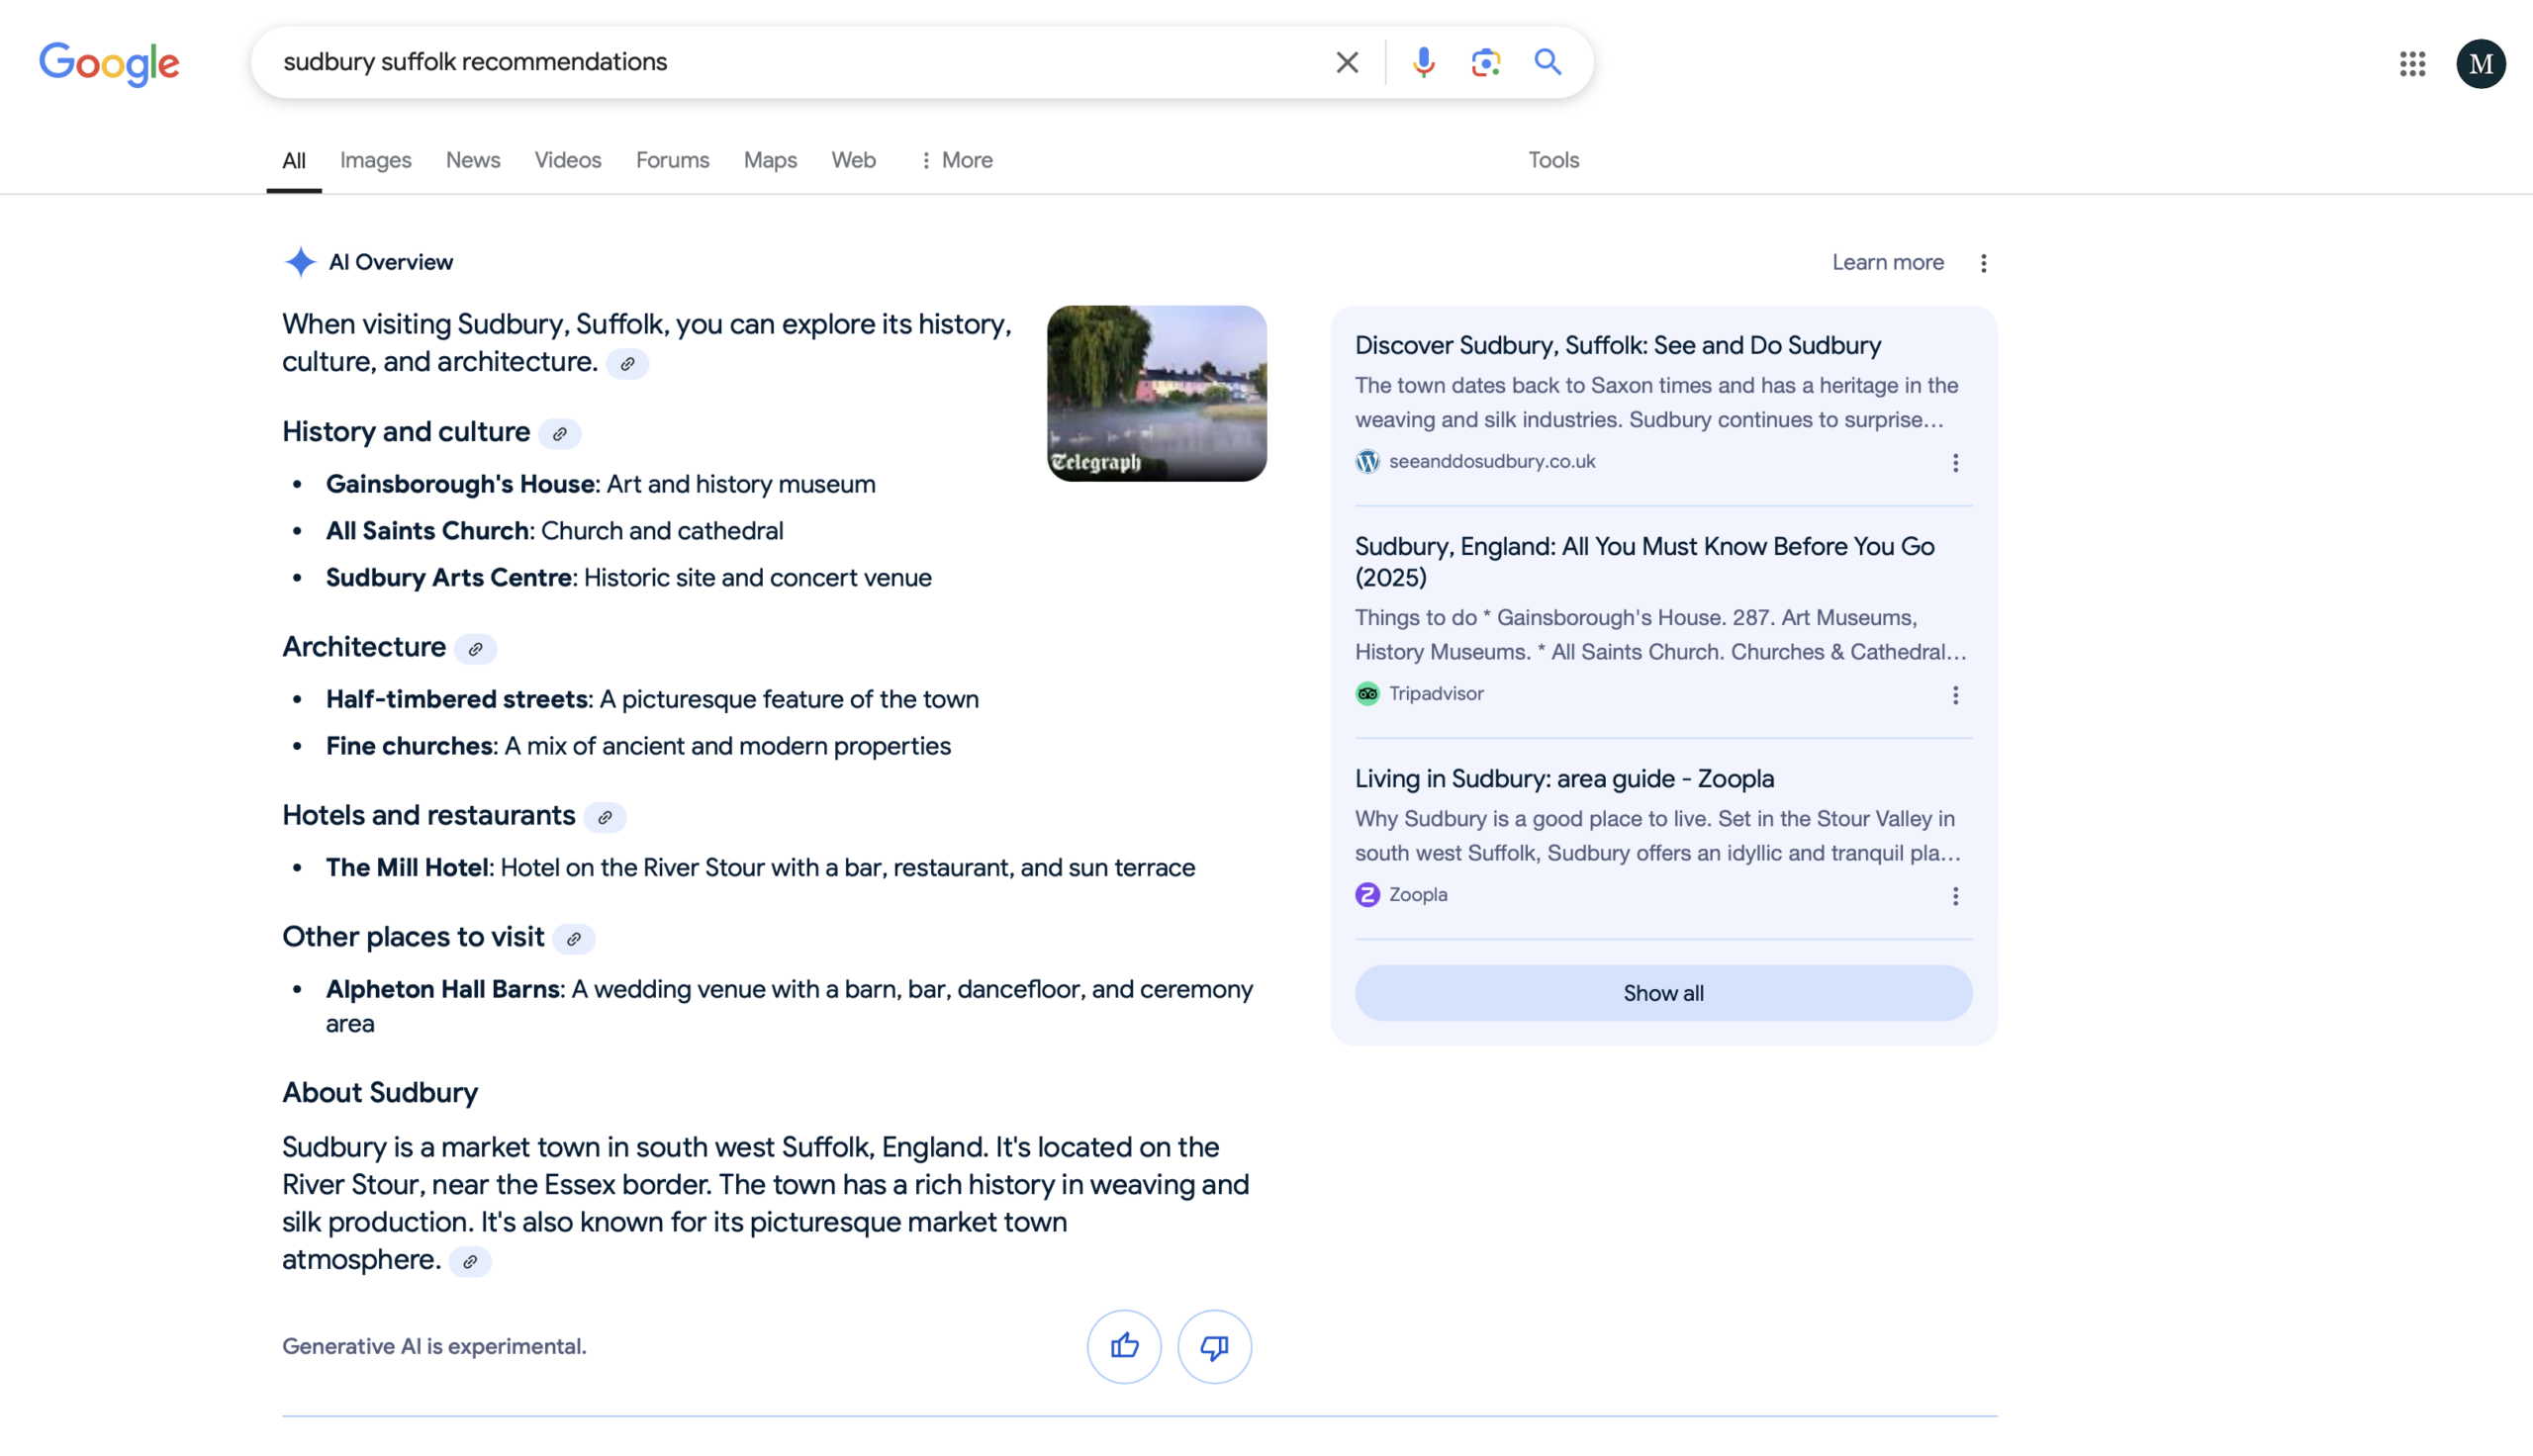Click the Zoopla source name label
This screenshot has height=1456, width=2533.
(x=1418, y=895)
